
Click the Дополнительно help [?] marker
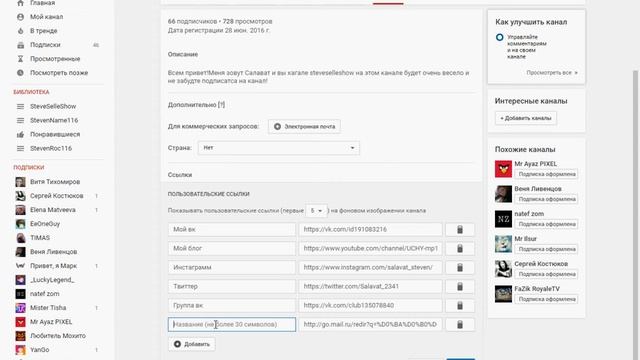[221, 105]
